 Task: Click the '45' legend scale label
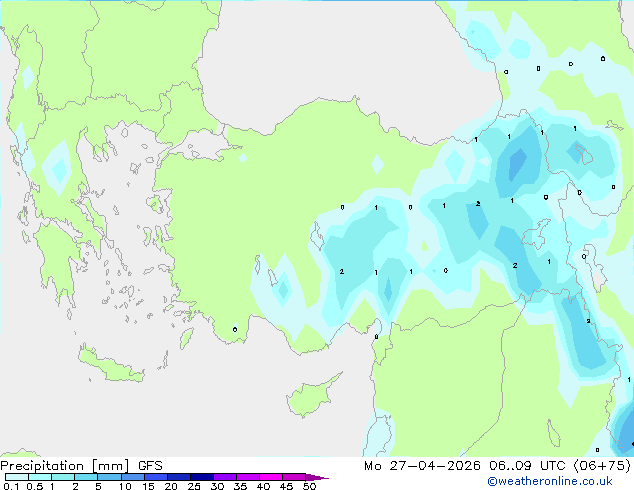pos(286,486)
